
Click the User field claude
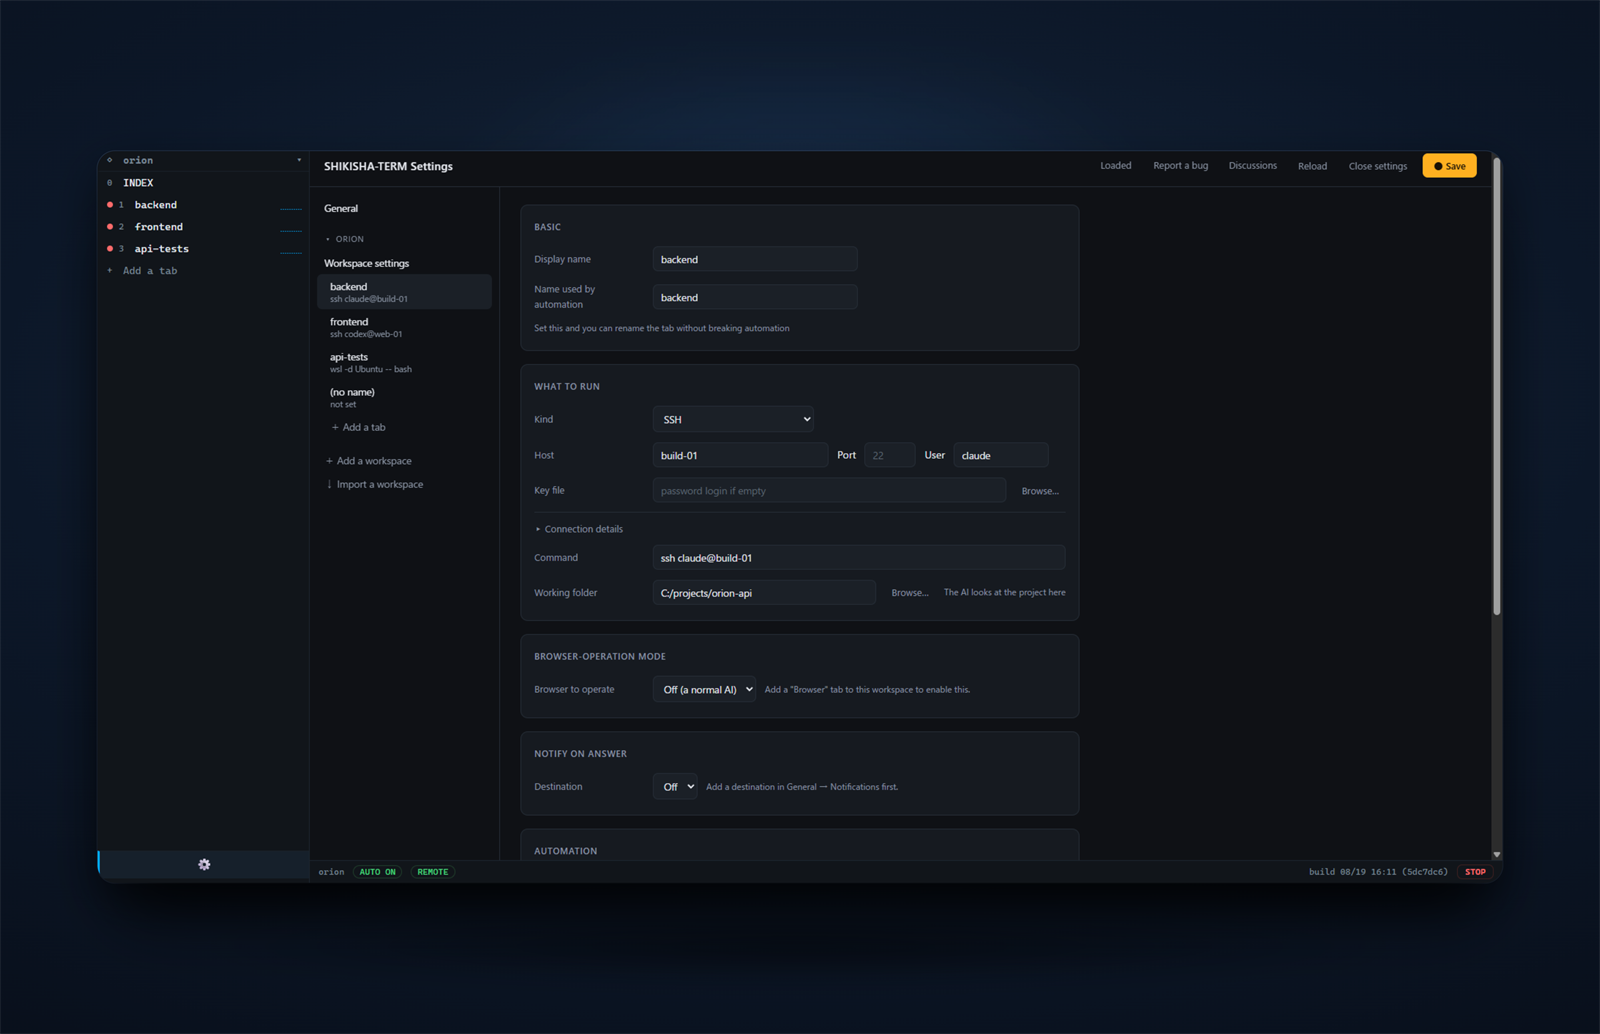1000,455
